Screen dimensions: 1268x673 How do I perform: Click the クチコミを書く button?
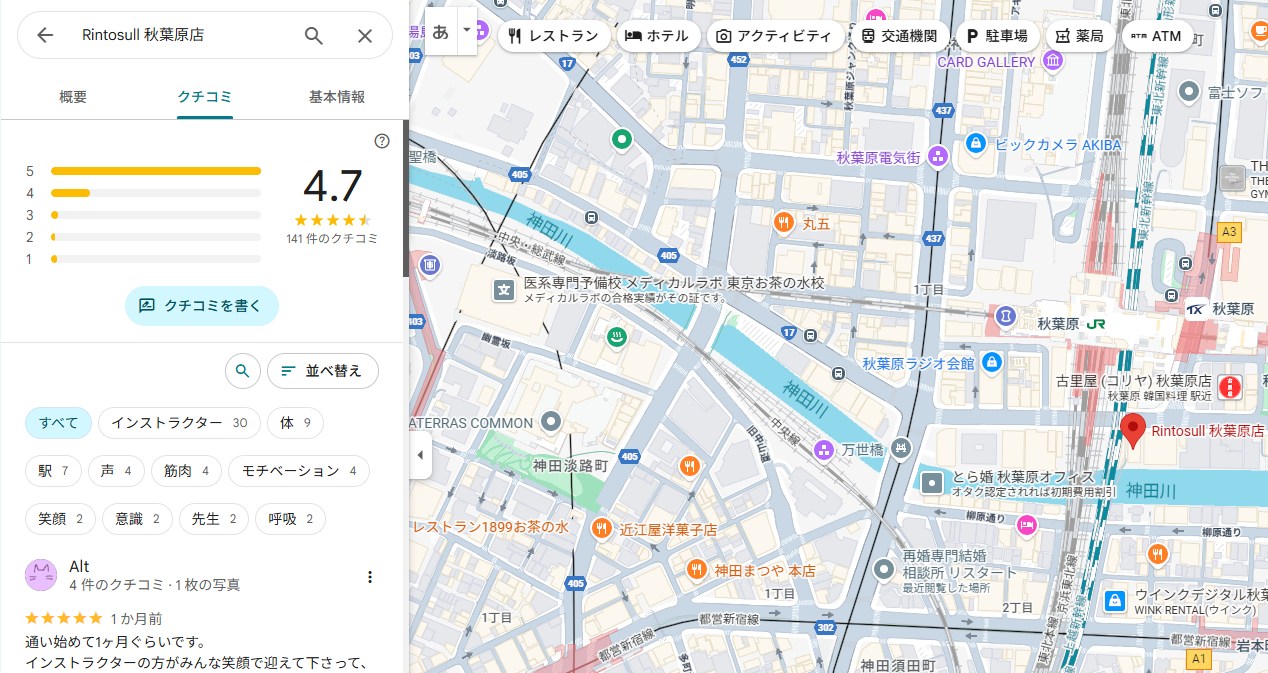point(201,306)
